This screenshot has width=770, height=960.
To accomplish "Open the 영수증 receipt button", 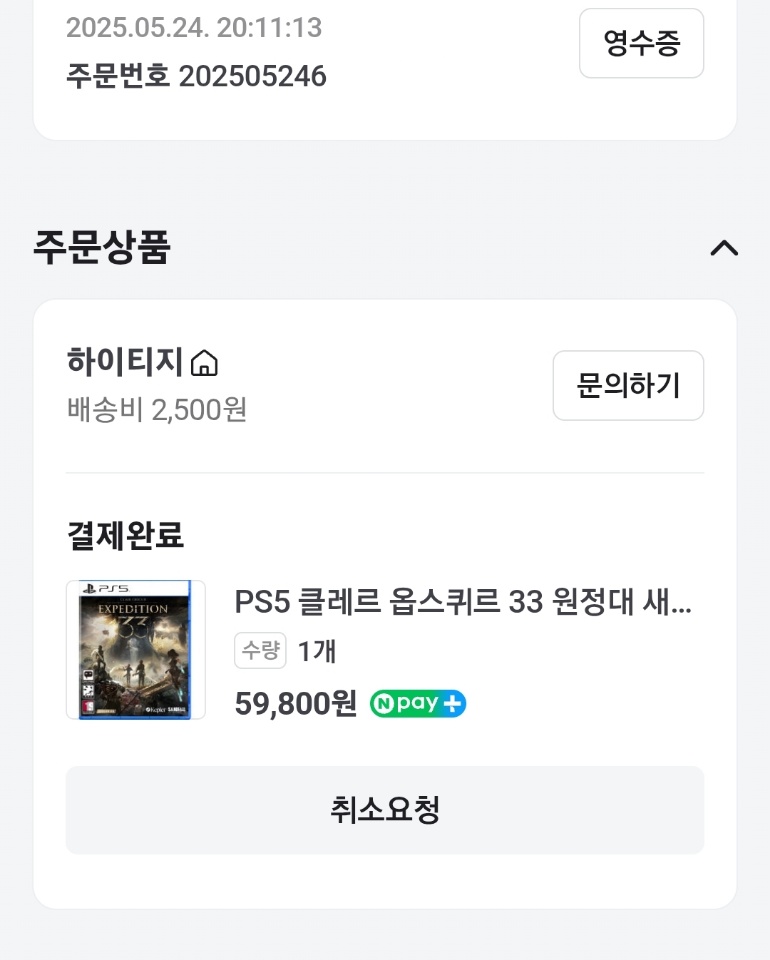I will [x=641, y=43].
